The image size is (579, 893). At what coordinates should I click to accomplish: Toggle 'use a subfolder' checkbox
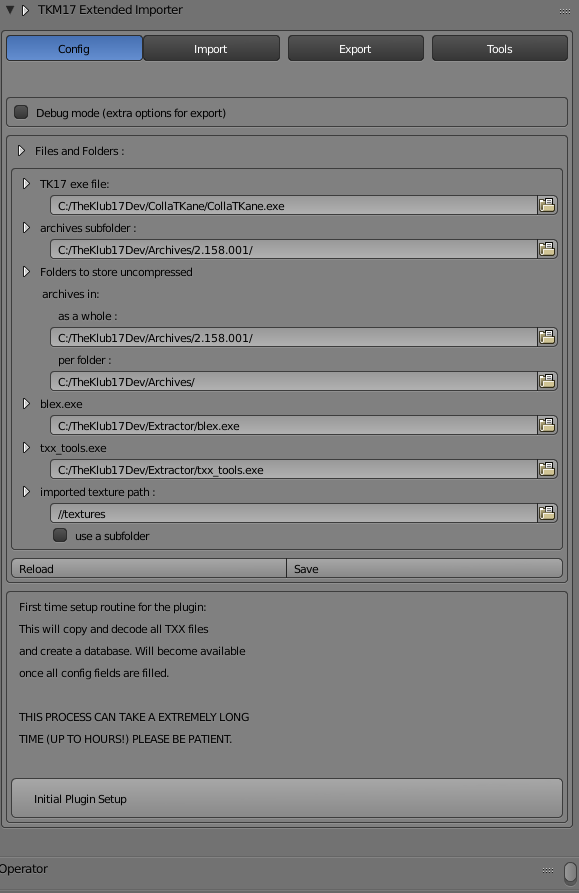tap(60, 535)
